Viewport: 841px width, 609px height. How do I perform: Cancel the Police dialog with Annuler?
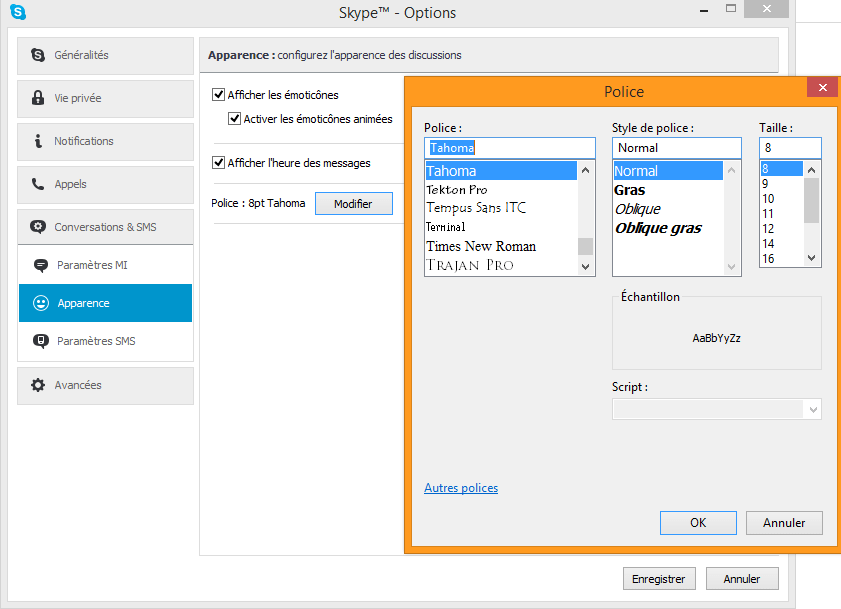tap(784, 523)
